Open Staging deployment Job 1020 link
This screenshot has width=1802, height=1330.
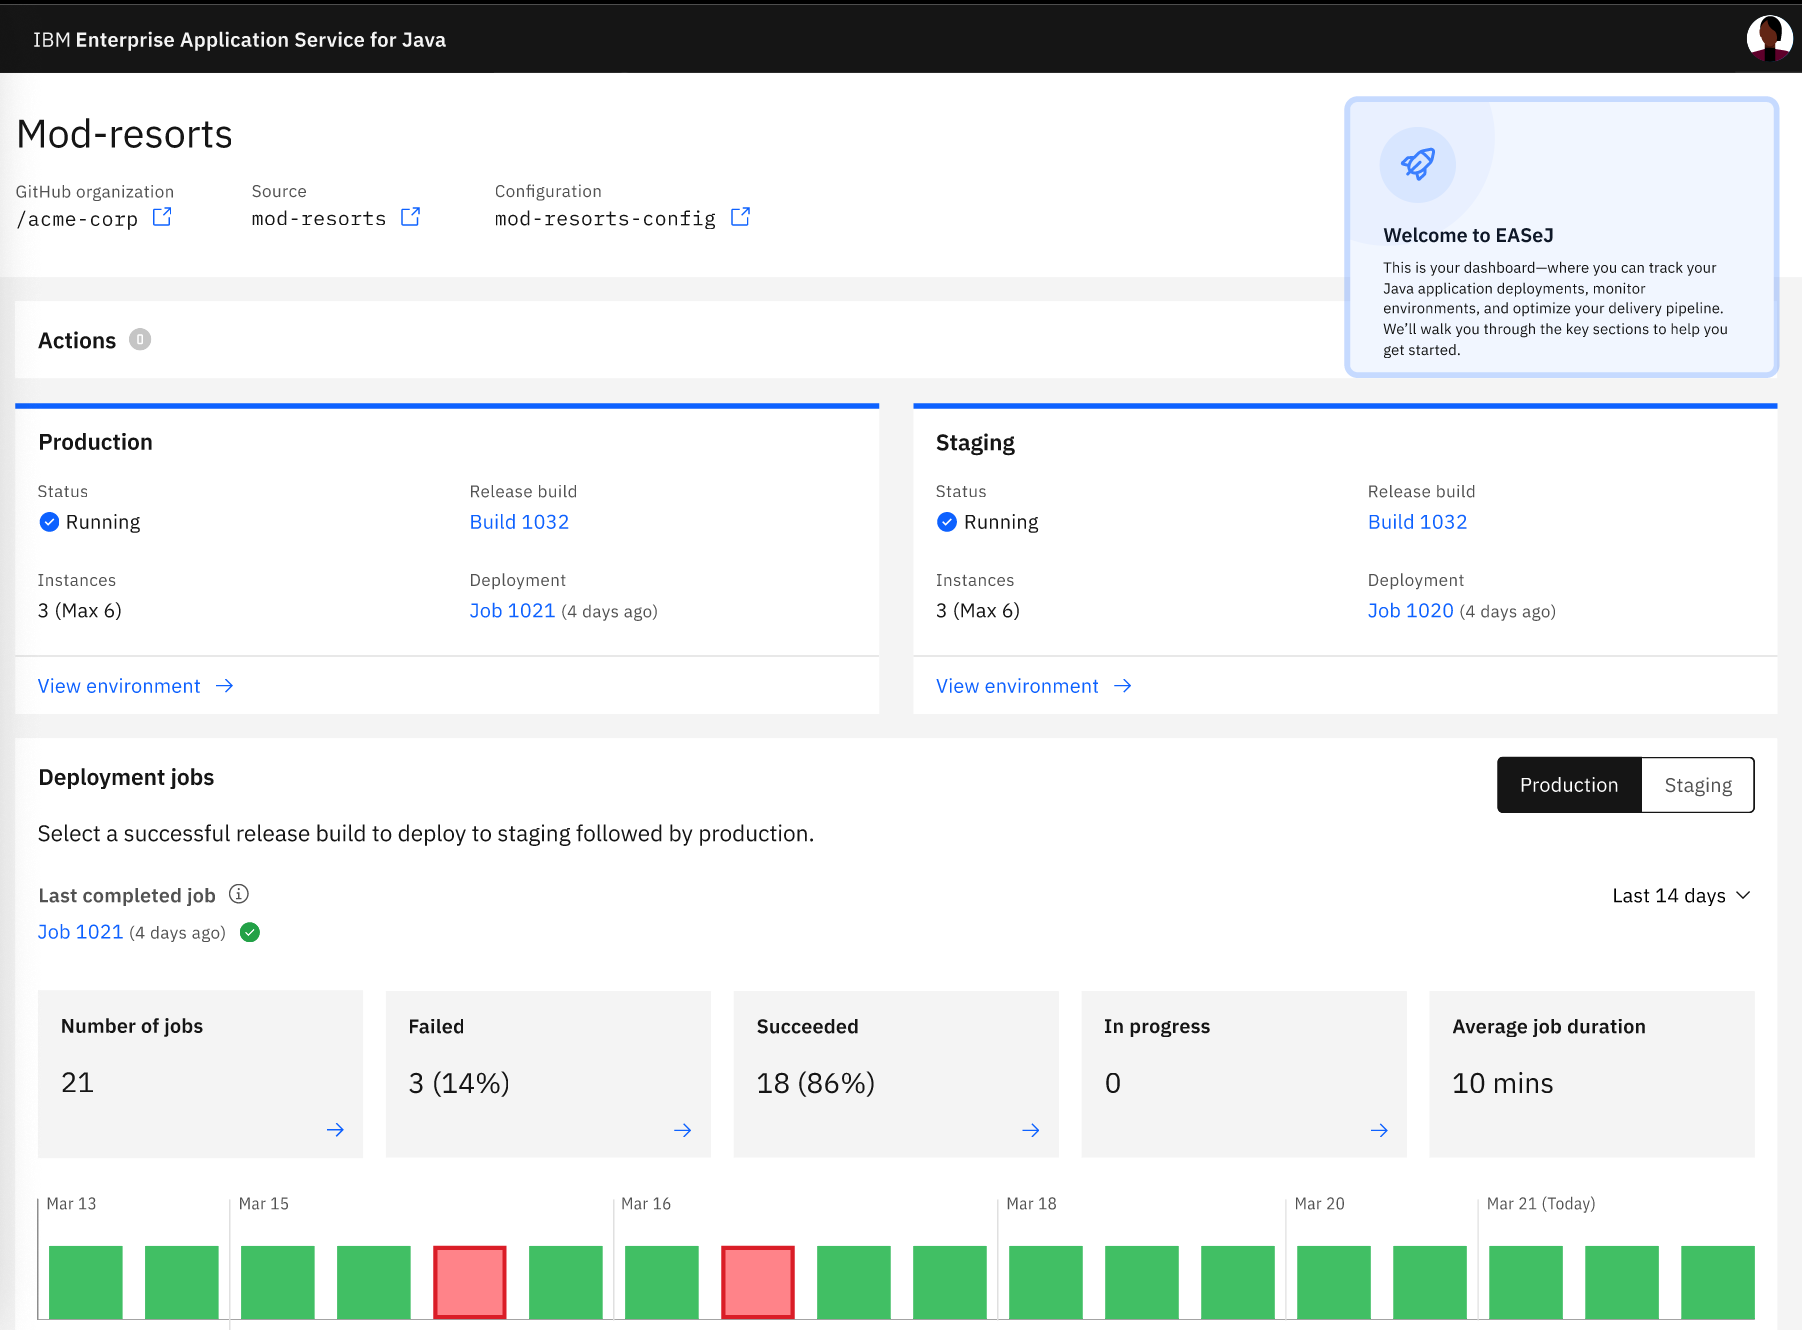click(1410, 611)
